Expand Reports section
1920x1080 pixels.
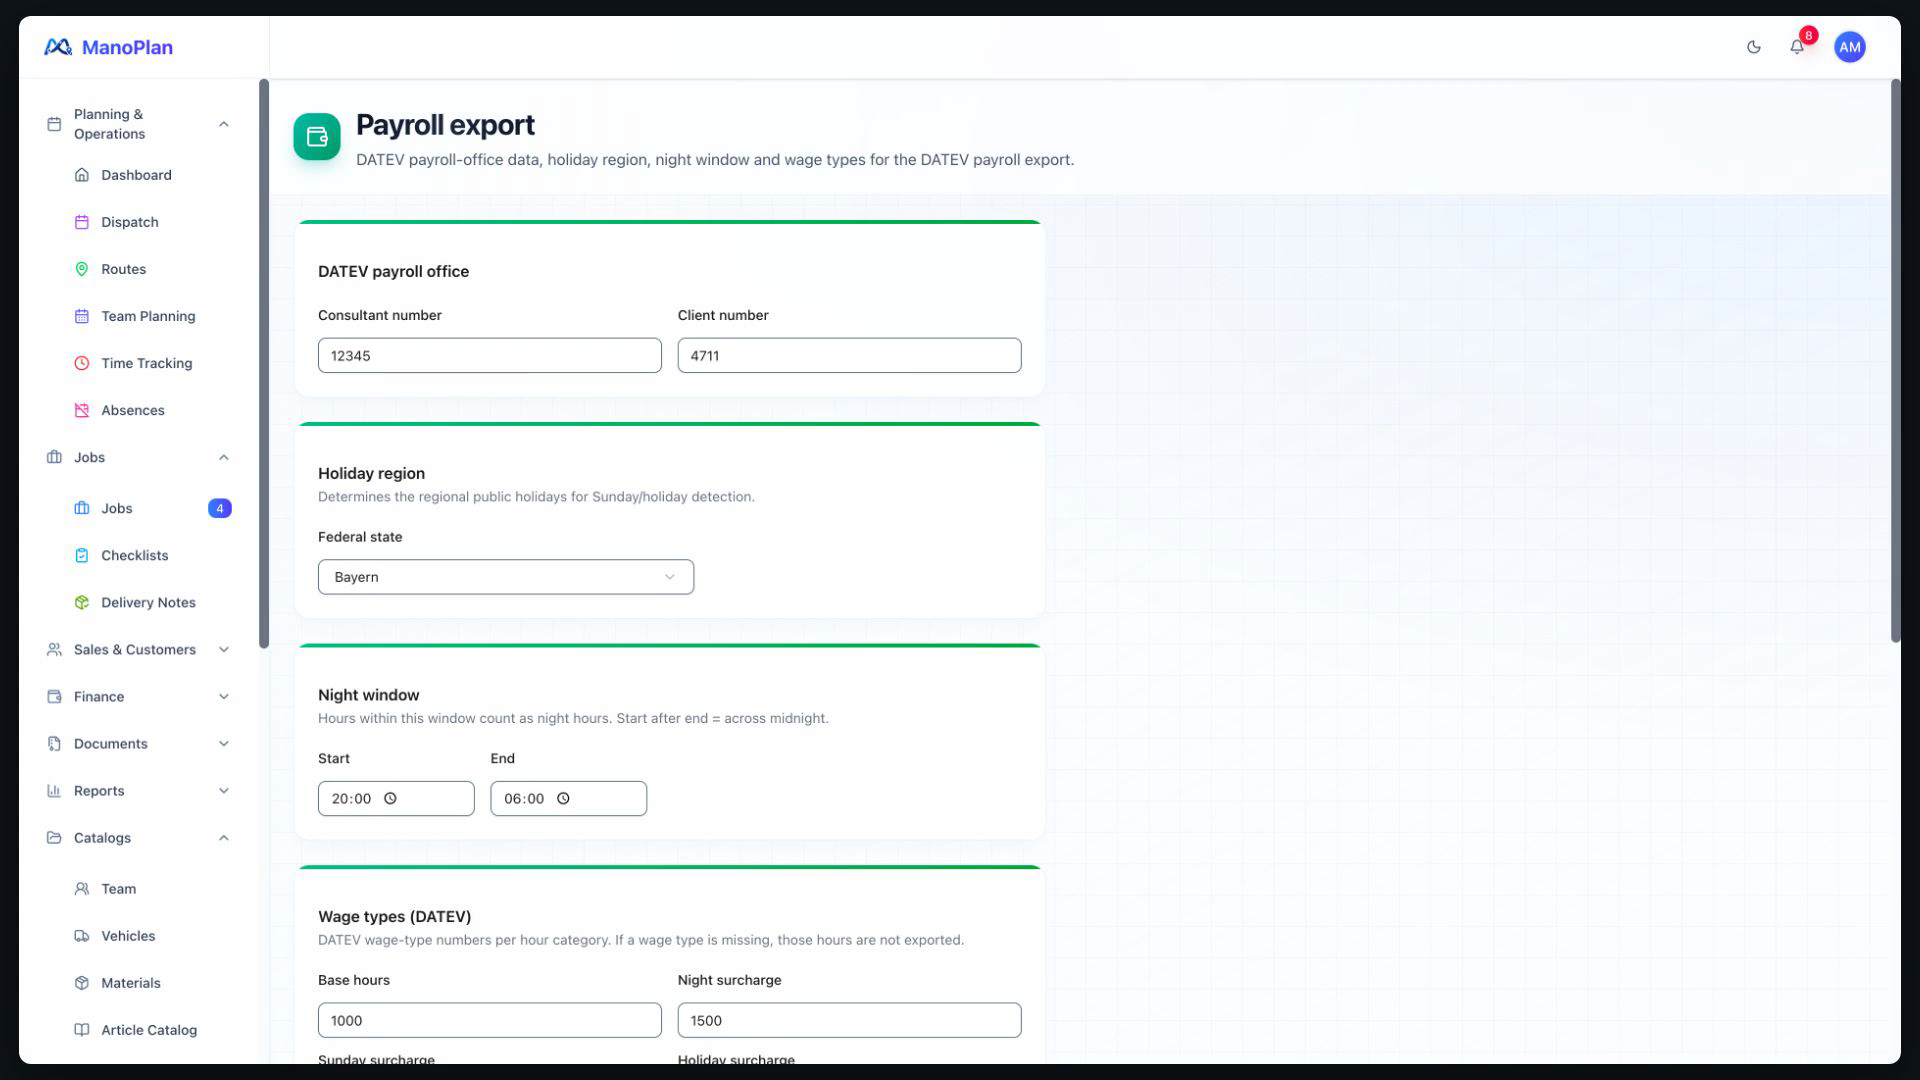tap(138, 790)
